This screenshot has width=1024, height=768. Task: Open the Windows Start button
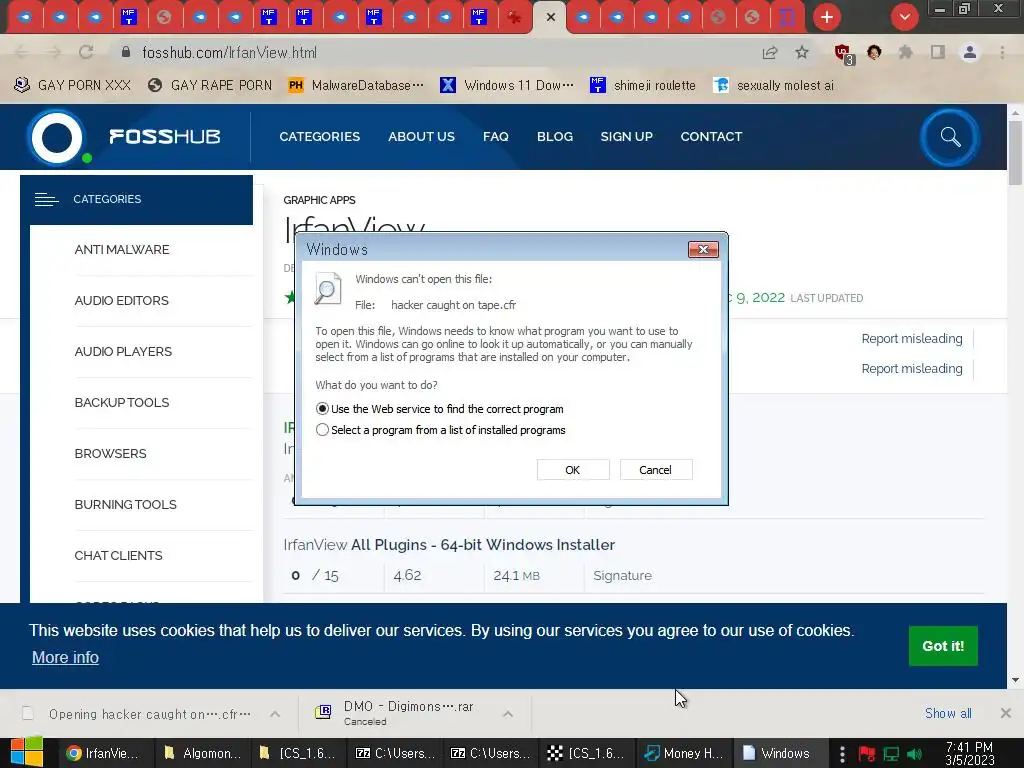pos(27,753)
